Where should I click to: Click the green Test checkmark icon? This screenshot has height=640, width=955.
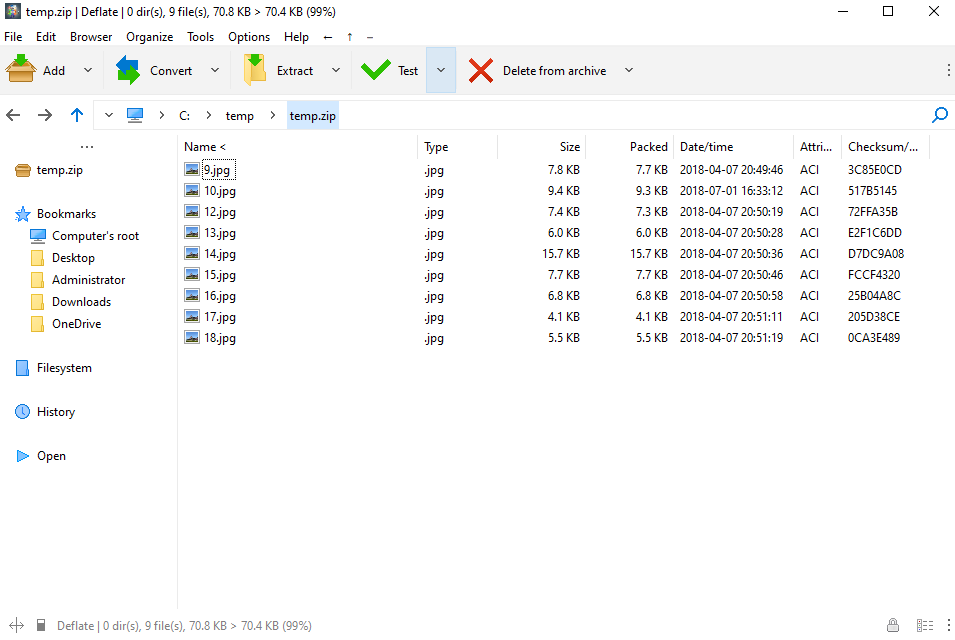click(376, 70)
